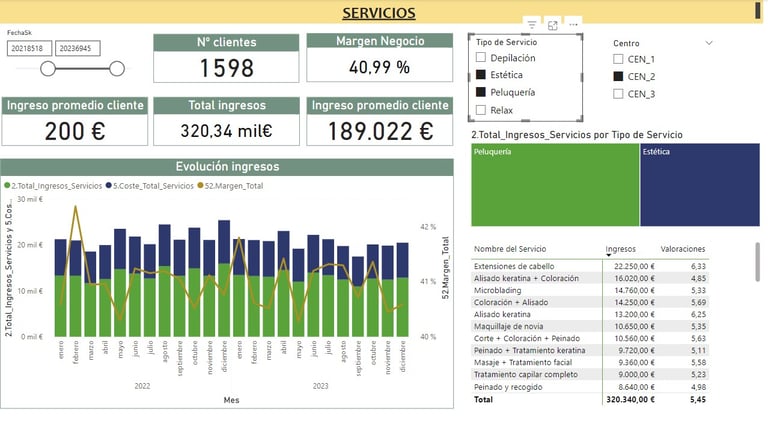Click the 200 € card value
Image resolution: width=768 pixels, height=430 pixels.
click(x=75, y=131)
